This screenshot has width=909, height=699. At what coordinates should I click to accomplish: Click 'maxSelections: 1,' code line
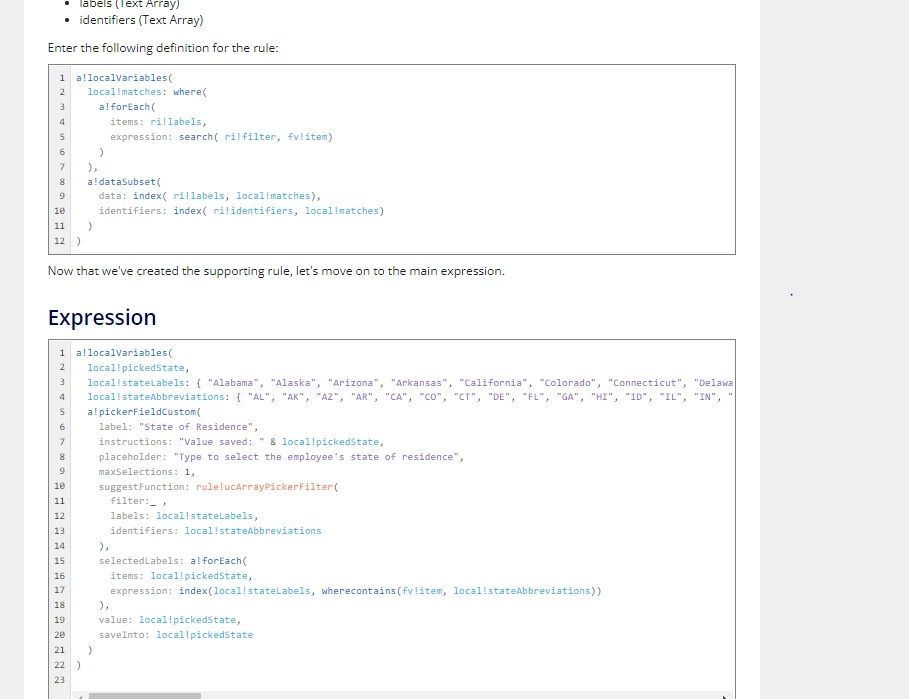pyautogui.click(x=147, y=472)
